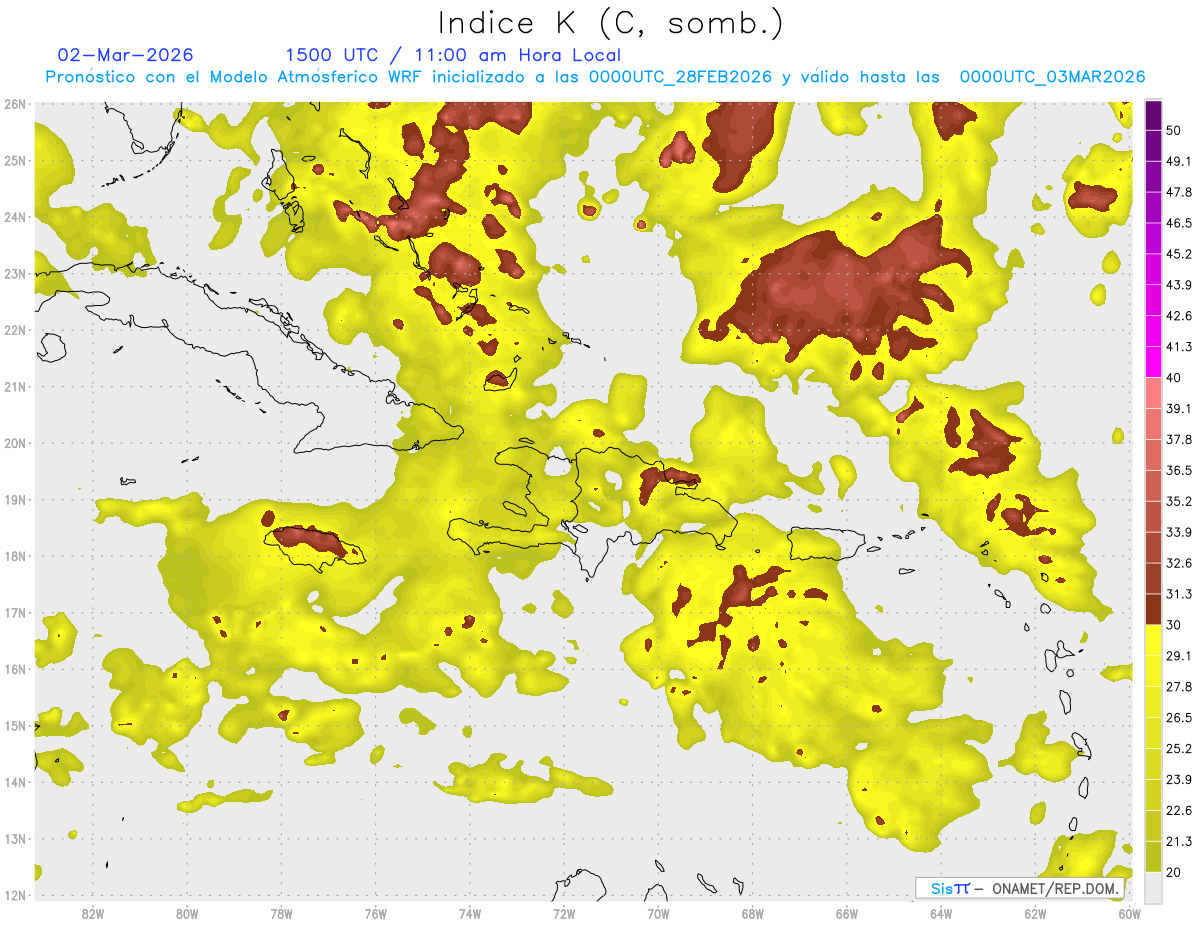Click the 76W longitude axis label
Image resolution: width=1200 pixels, height=927 pixels.
tap(375, 913)
